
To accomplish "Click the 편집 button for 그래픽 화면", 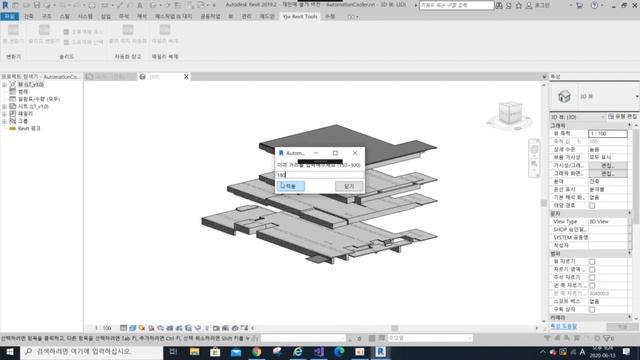I will (x=607, y=173).
